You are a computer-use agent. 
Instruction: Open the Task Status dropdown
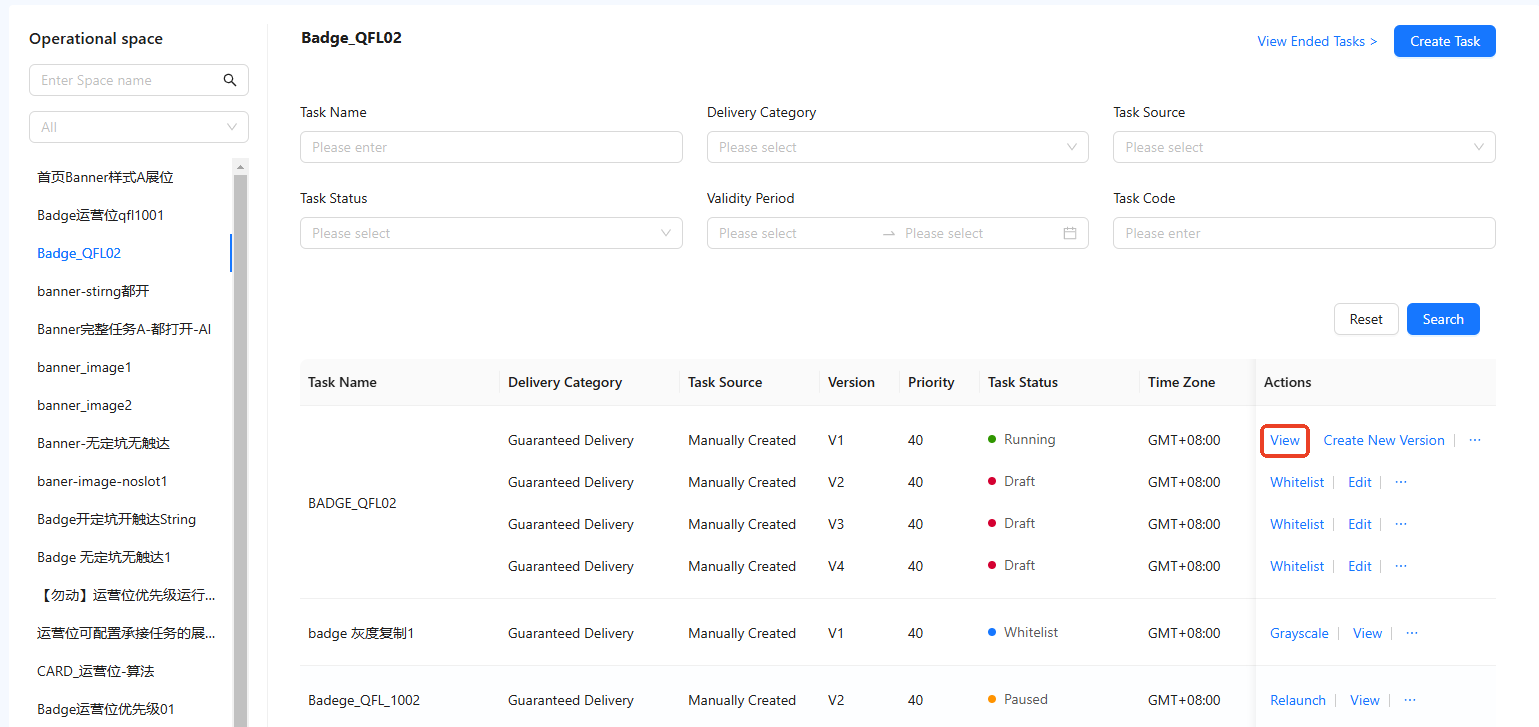coord(491,233)
